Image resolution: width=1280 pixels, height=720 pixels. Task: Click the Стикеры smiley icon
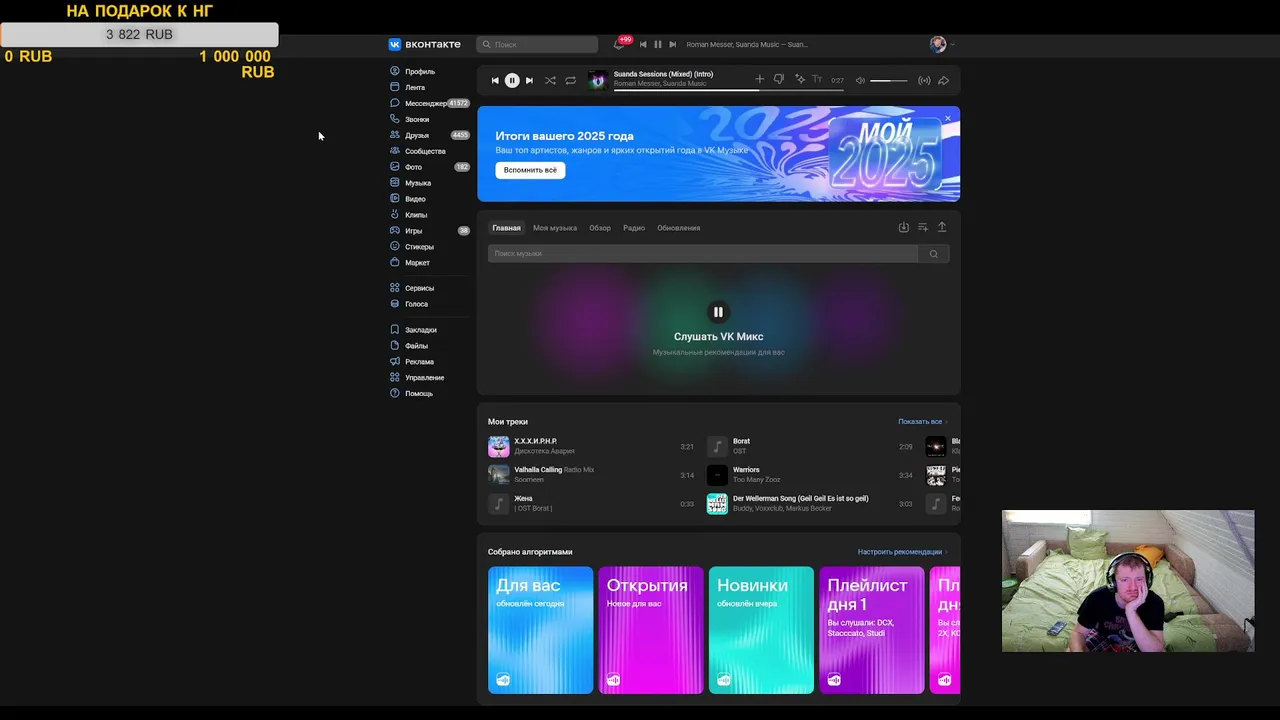point(395,246)
